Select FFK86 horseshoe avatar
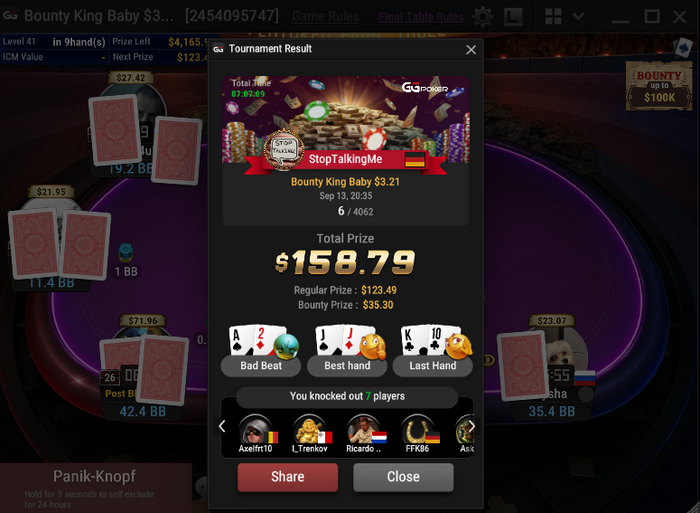This screenshot has width=700, height=513. point(417,429)
